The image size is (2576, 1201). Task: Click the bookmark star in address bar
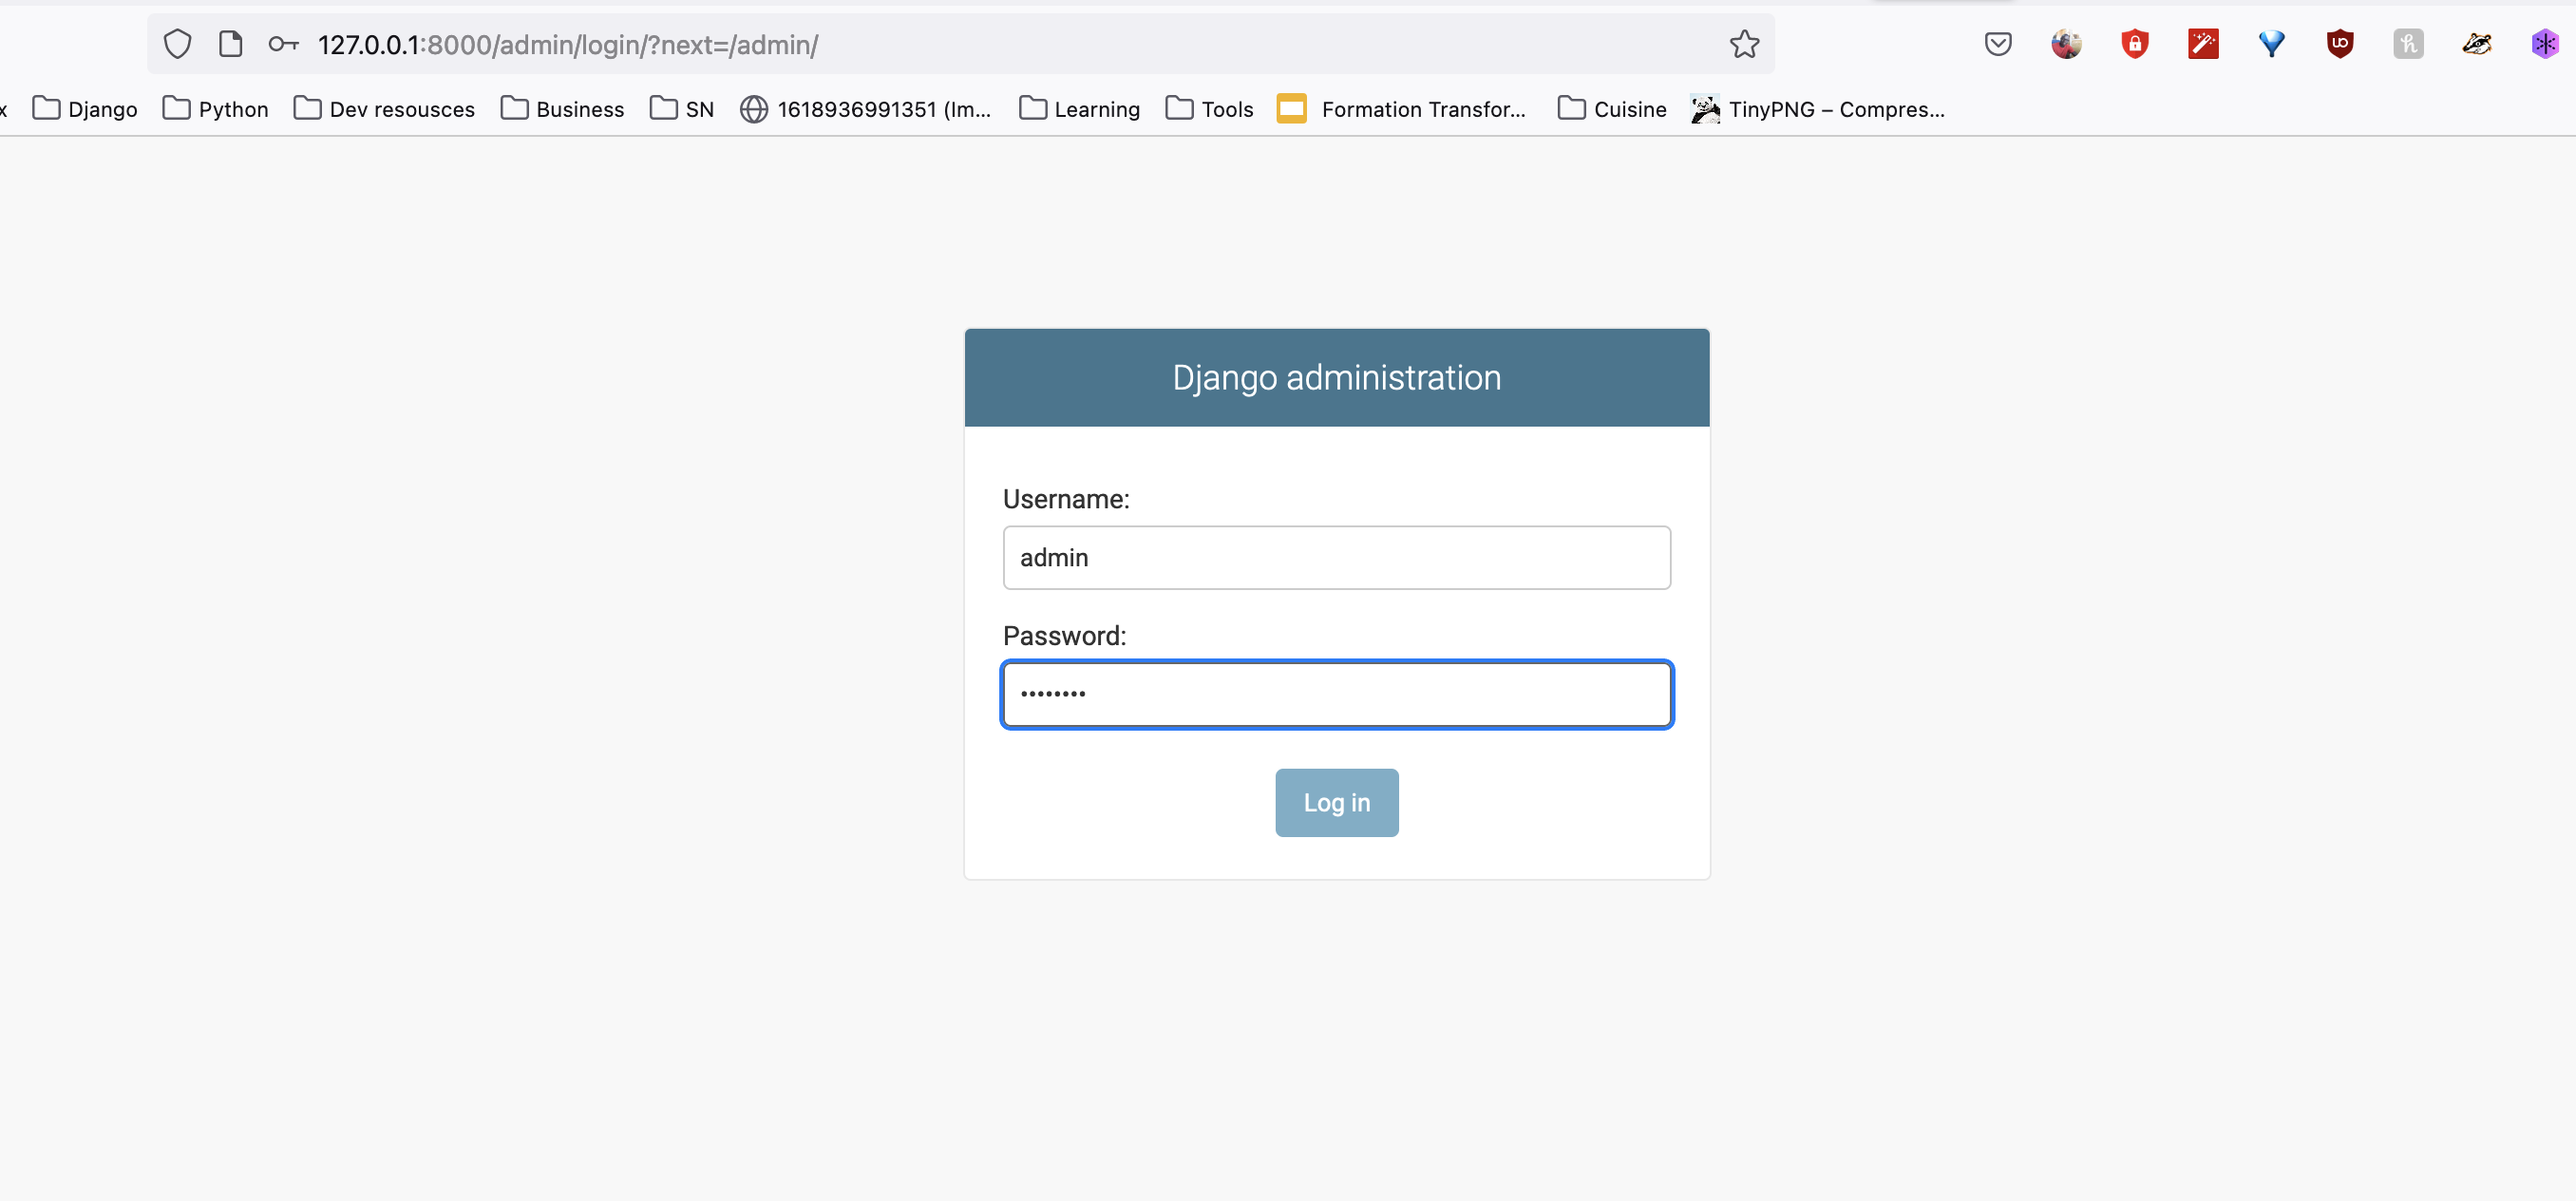(x=1744, y=44)
